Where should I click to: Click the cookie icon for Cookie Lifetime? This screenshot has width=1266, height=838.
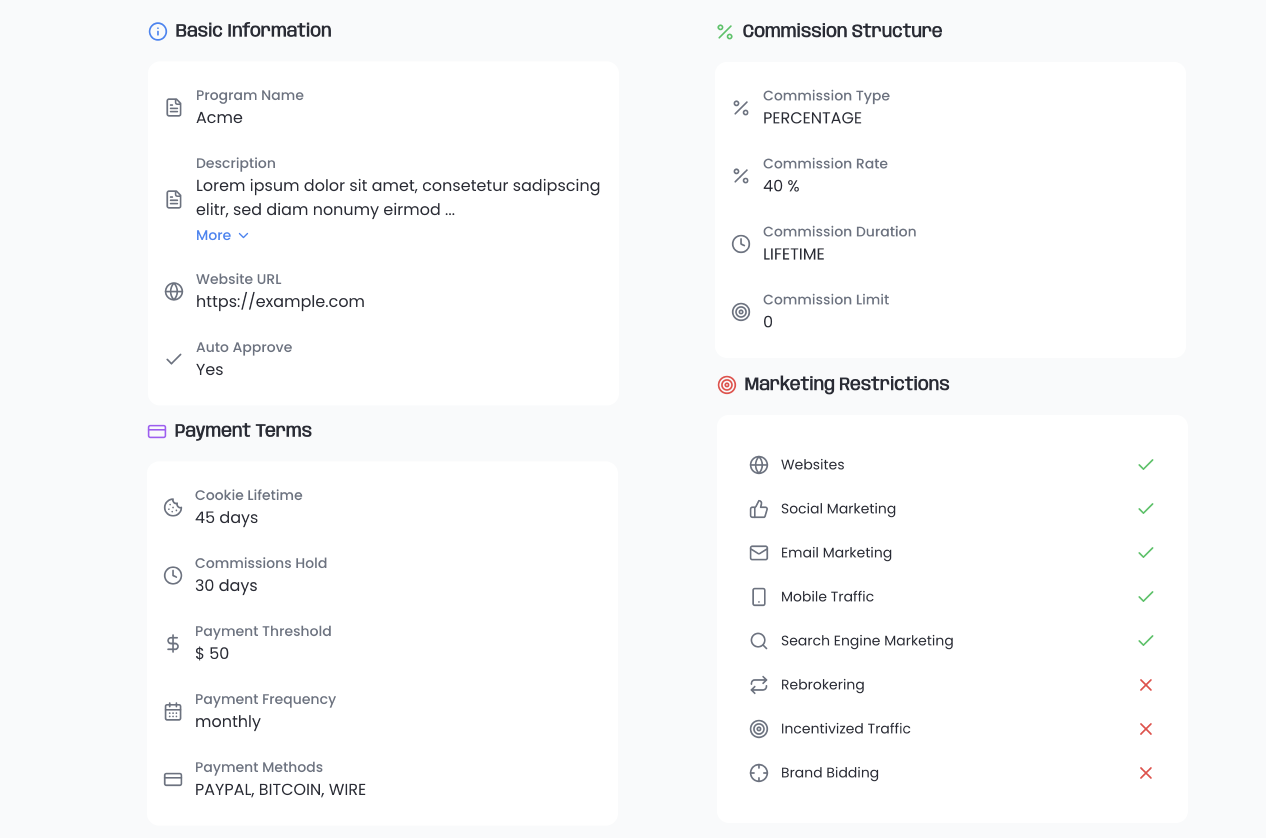point(173,507)
